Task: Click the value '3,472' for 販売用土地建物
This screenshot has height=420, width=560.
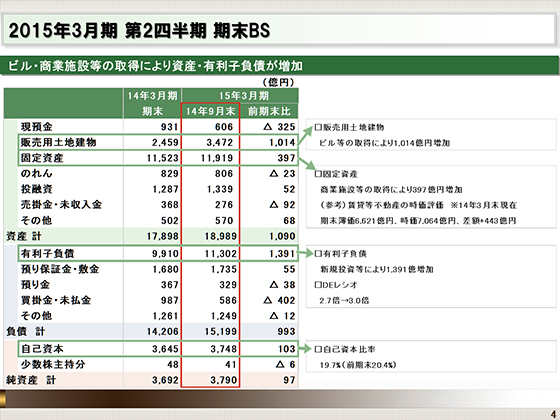Action: [x=220, y=142]
